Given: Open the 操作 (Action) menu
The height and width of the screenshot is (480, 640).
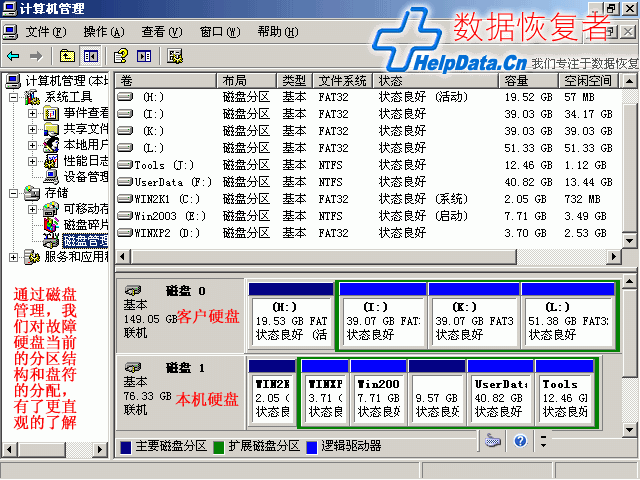Looking at the screenshot, I should (102, 31).
